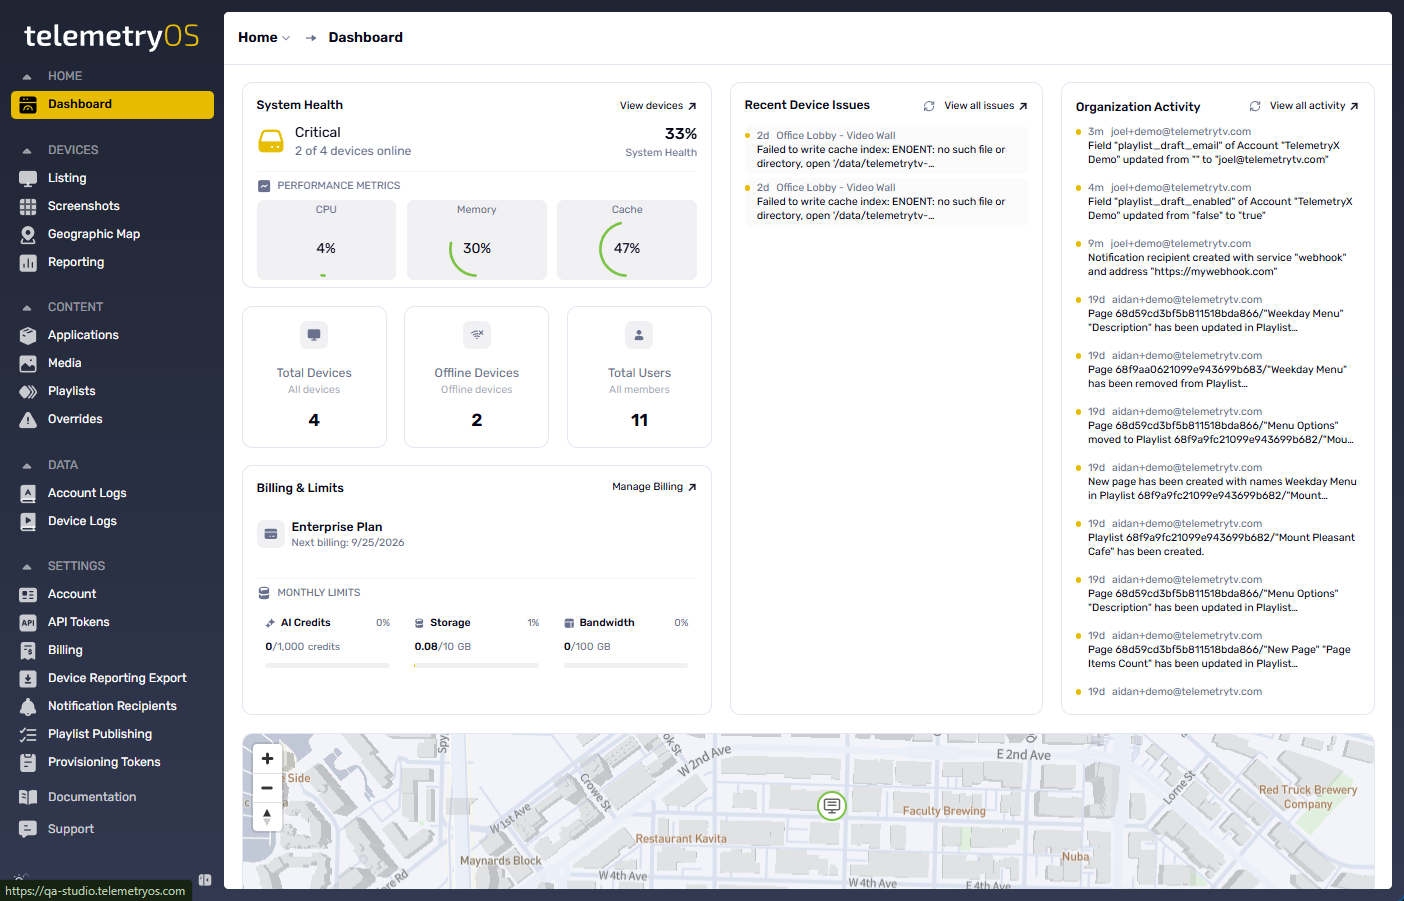Click the Applications cube icon
The height and width of the screenshot is (901, 1404).
(28, 335)
